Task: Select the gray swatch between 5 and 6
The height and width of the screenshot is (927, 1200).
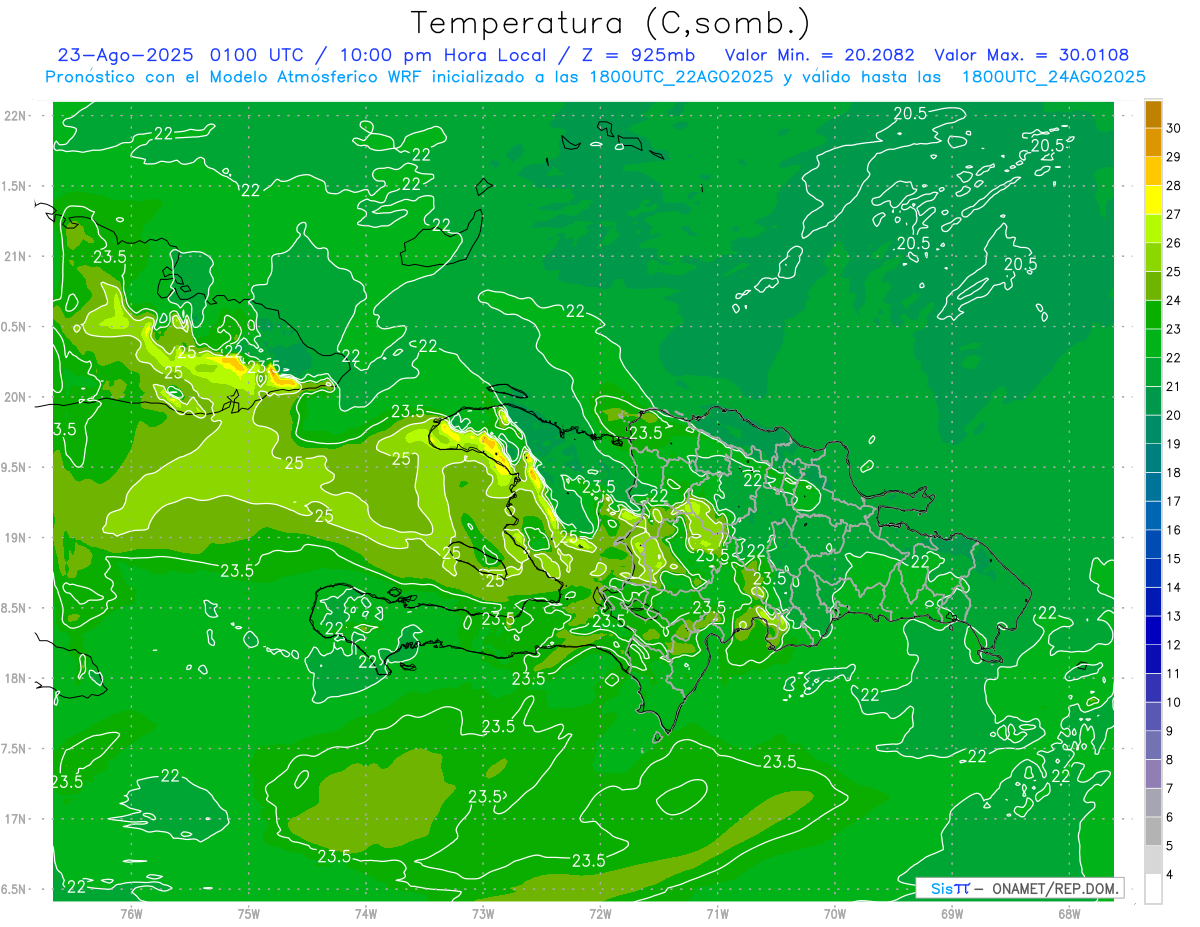Action: (1153, 831)
